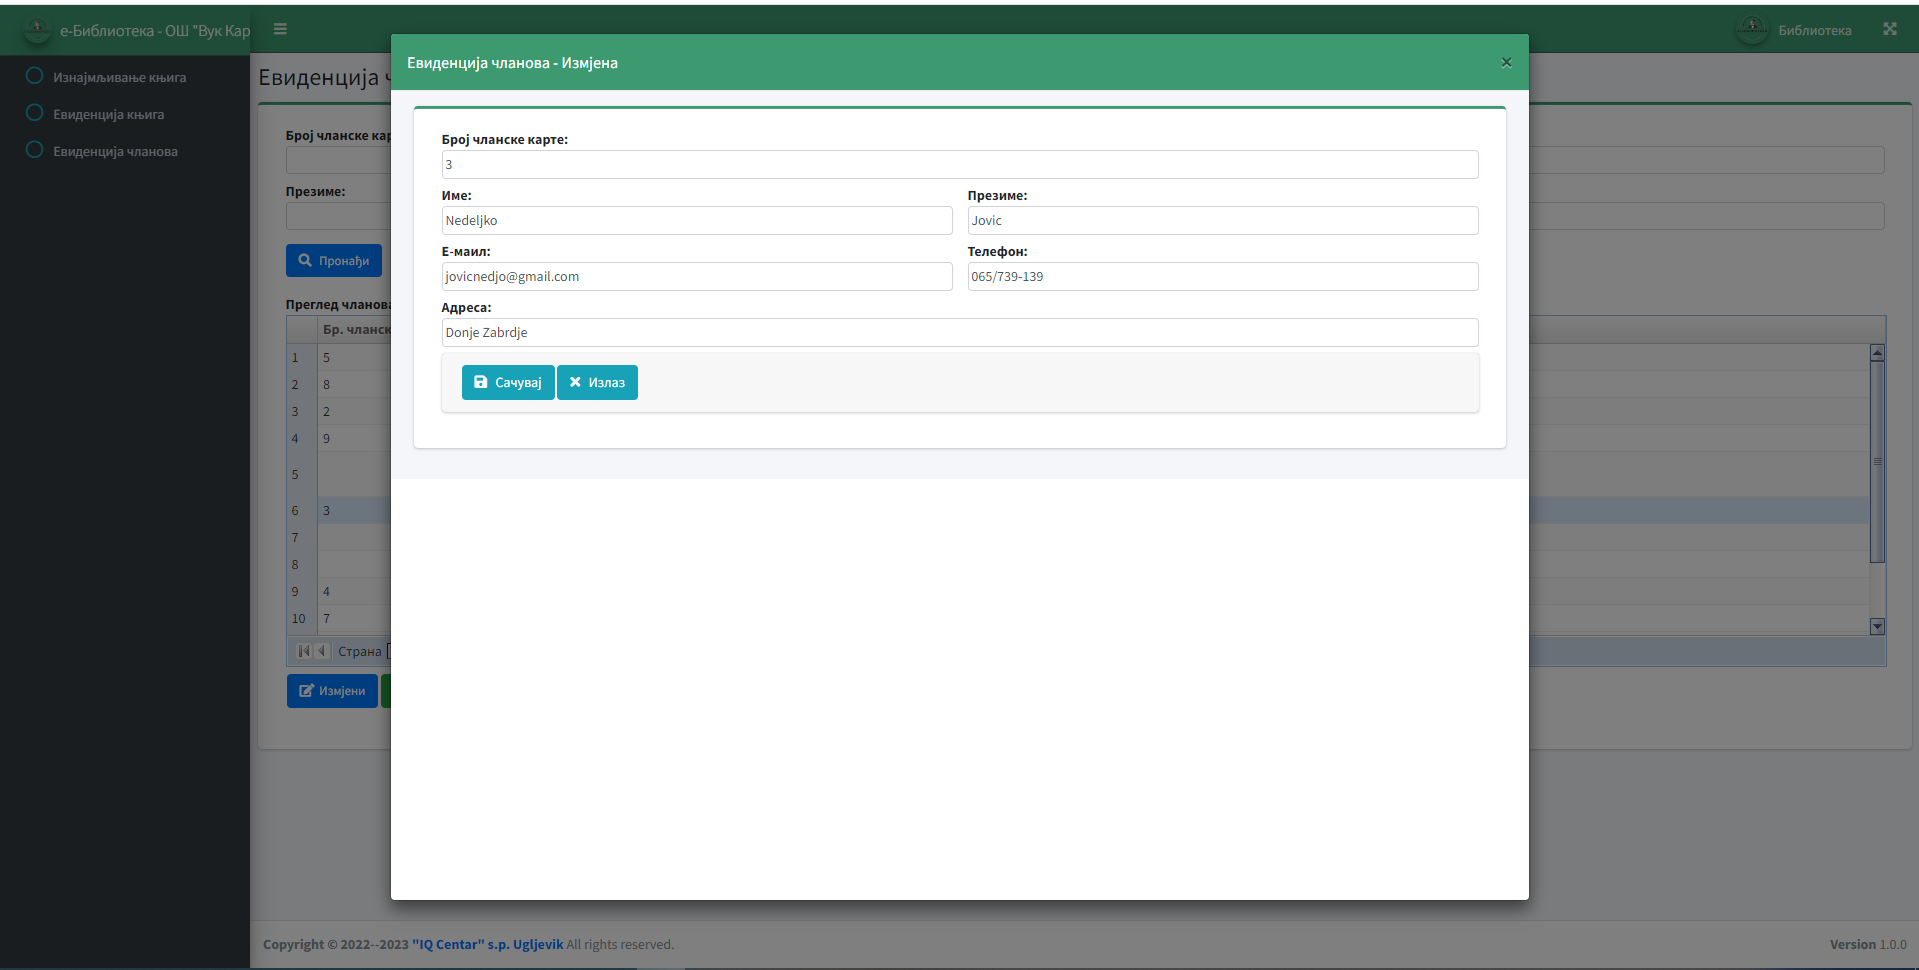Click the table scrollbar down arrow
Viewport: 1919px width, 970px height.
[1877, 626]
